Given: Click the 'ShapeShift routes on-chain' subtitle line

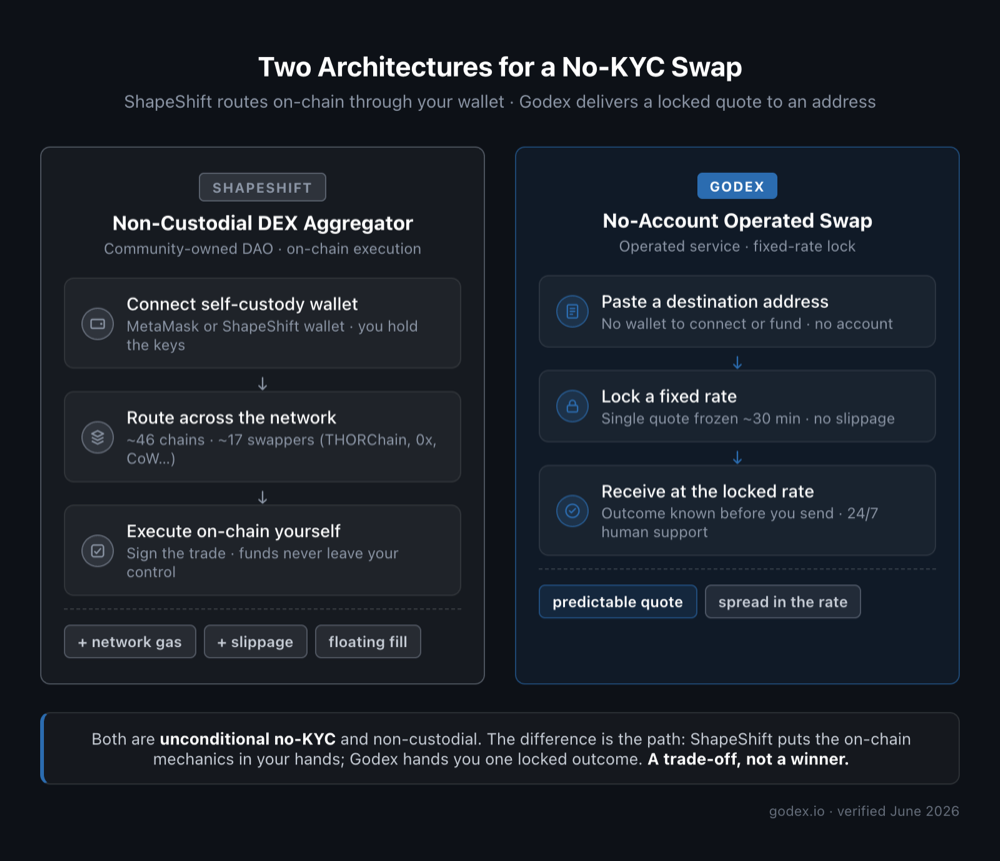Looking at the screenshot, I should pos(499,102).
